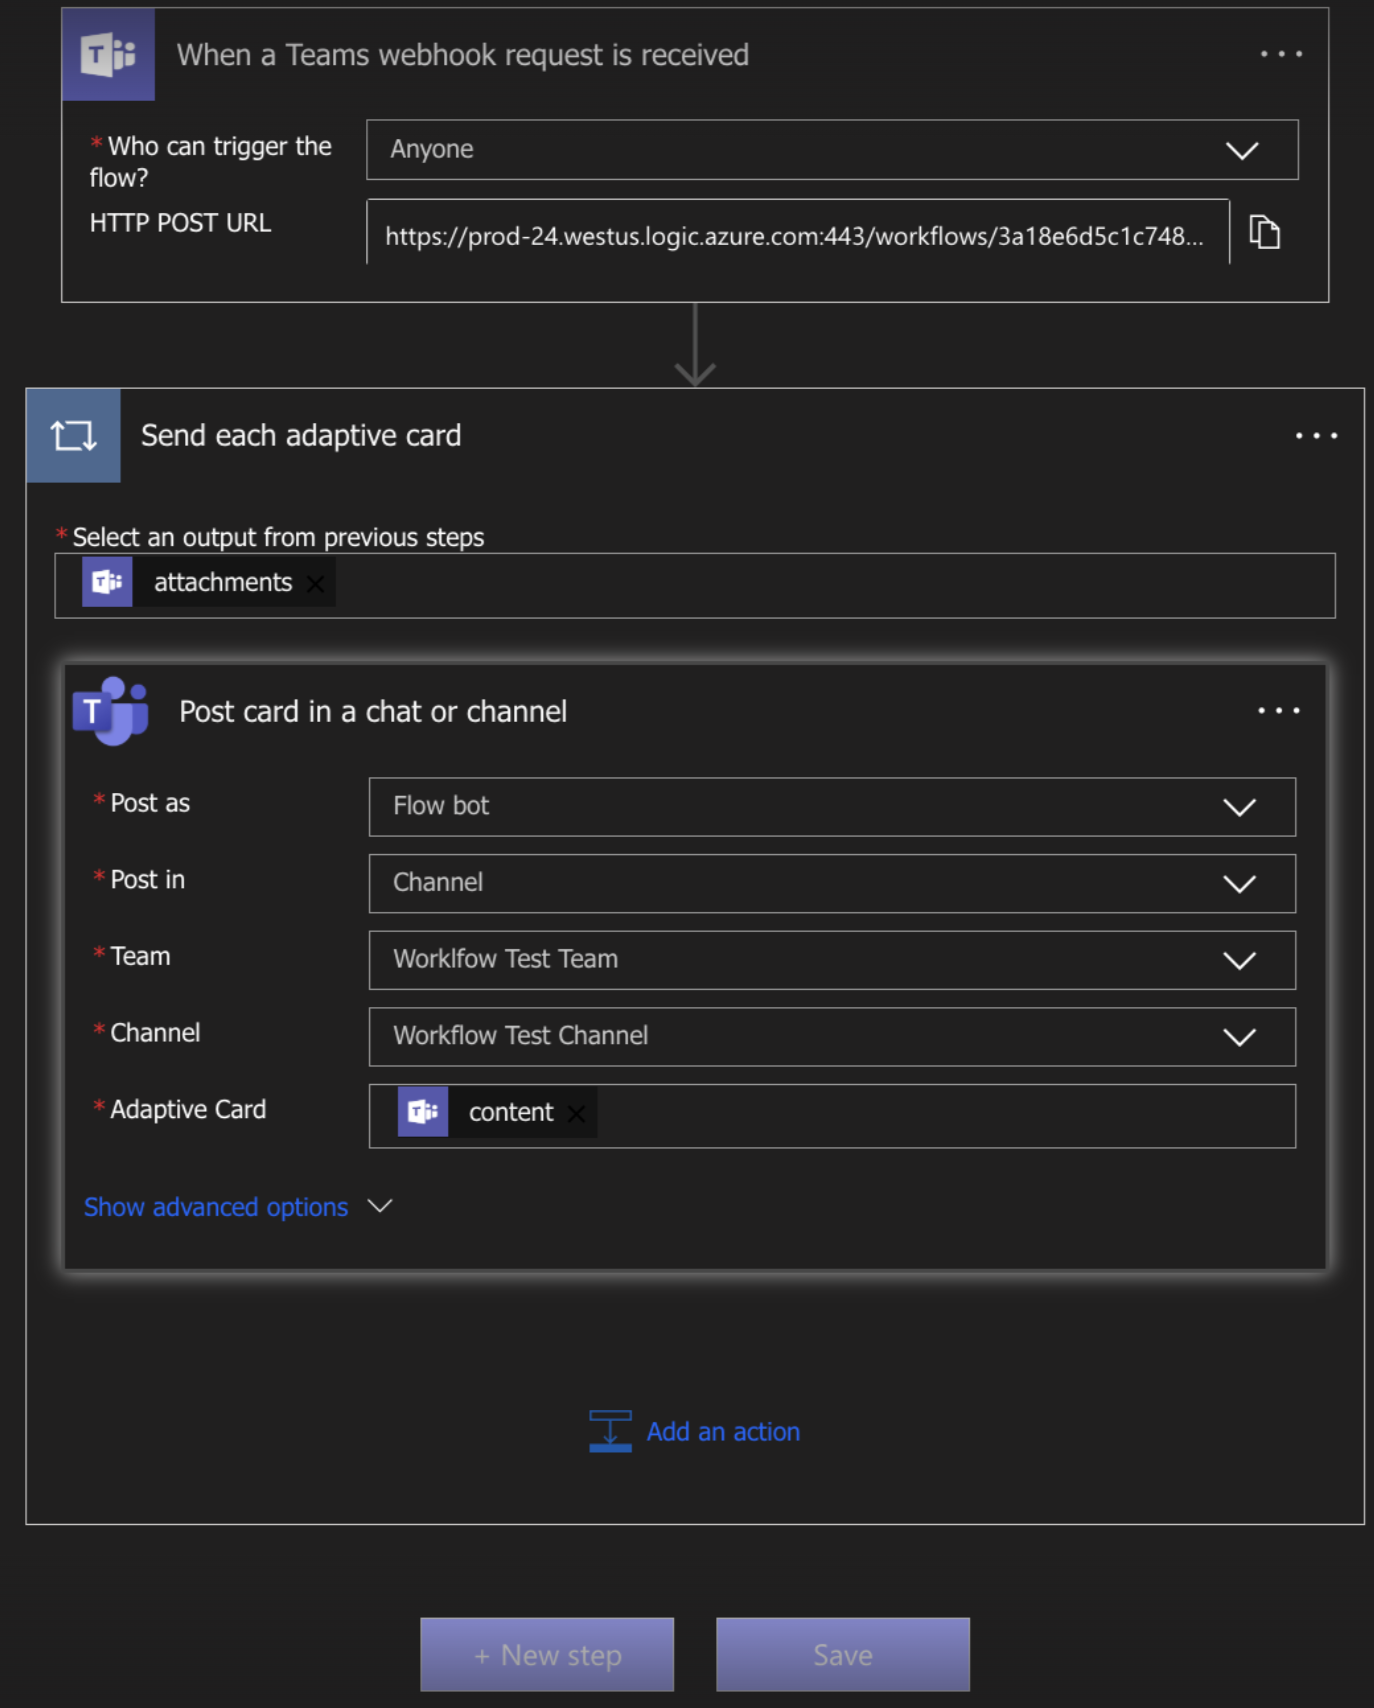Screen dimensions: 1374x1708
Task: Click inside the Select an output field
Action: point(695,586)
